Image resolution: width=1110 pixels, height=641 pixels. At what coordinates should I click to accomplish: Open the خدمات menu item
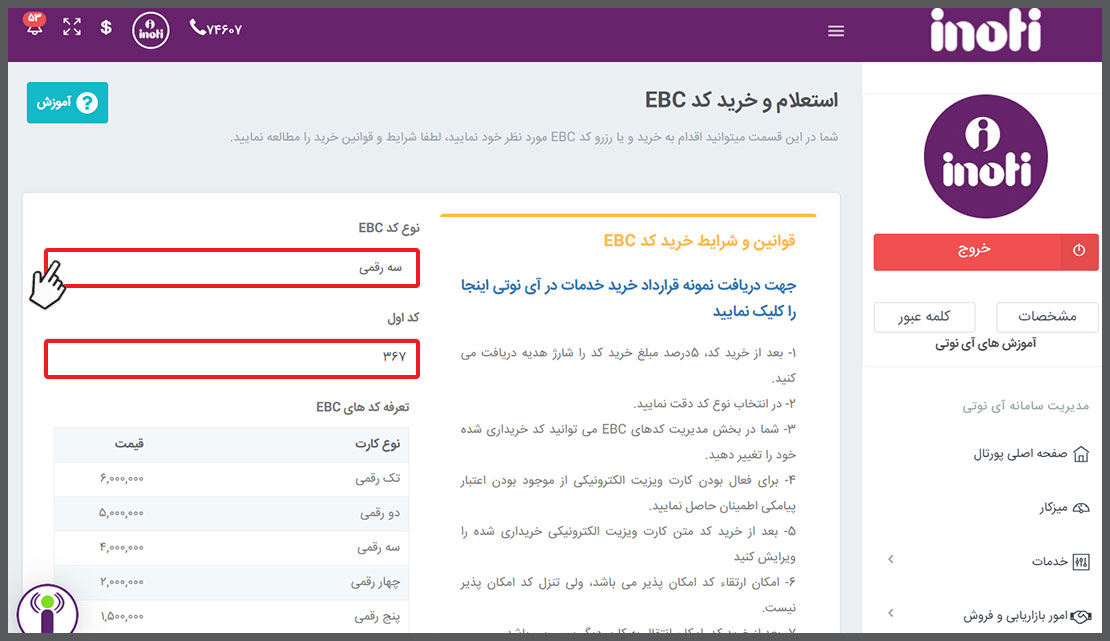[1049, 562]
